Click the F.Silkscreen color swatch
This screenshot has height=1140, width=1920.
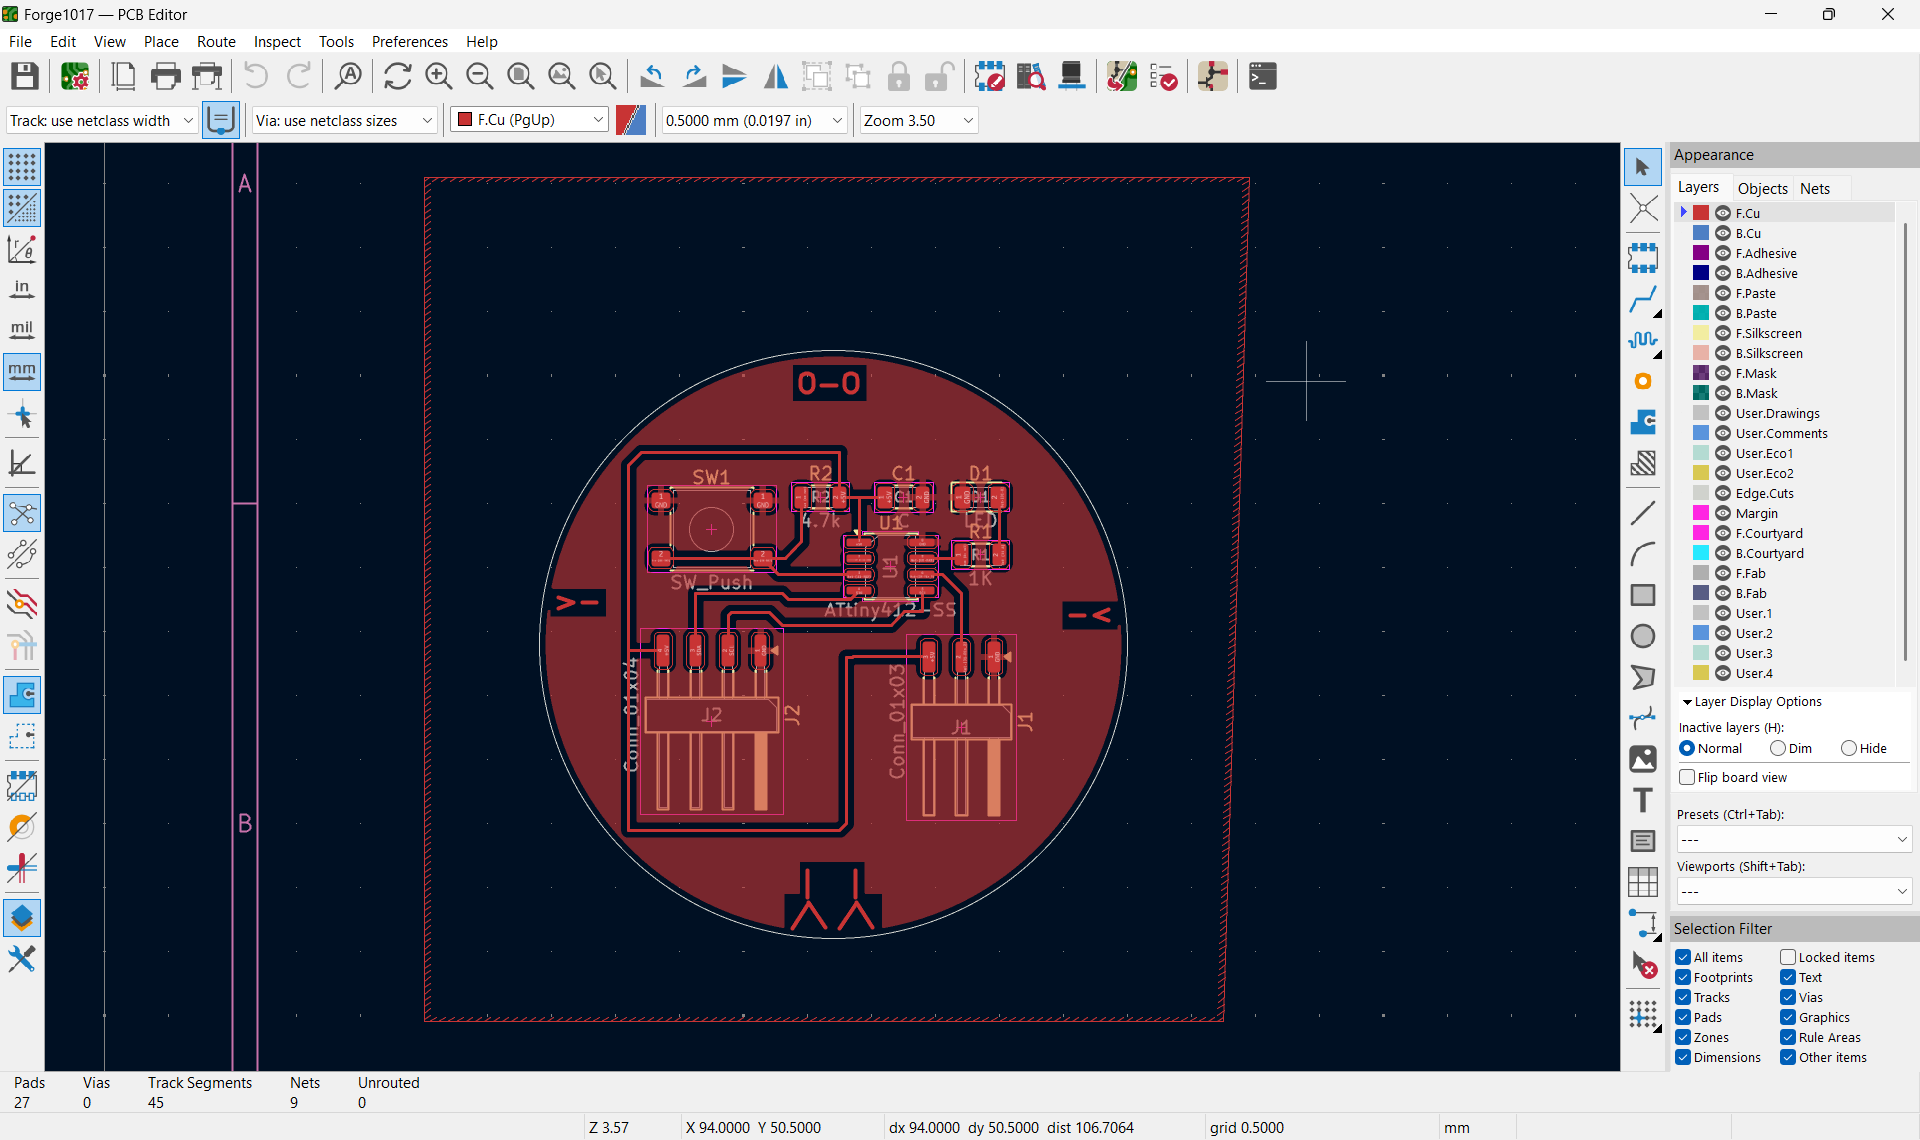tap(1701, 333)
